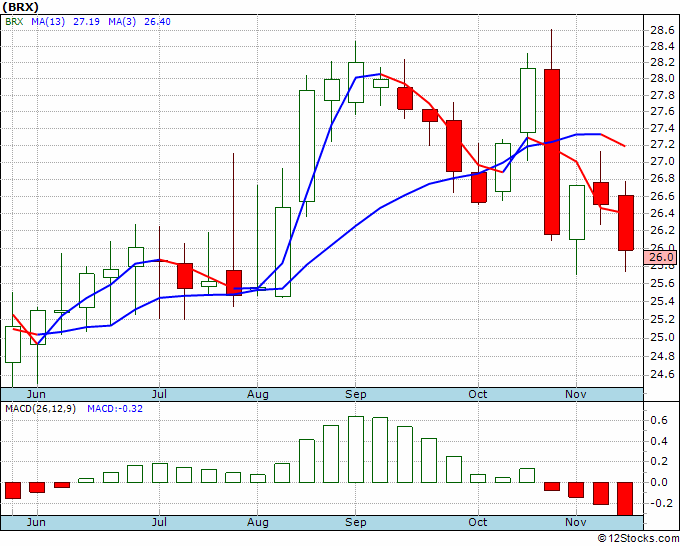680x546 pixels.
Task: Click the highlighted 26.0 last price tag
Action: [x=660, y=257]
